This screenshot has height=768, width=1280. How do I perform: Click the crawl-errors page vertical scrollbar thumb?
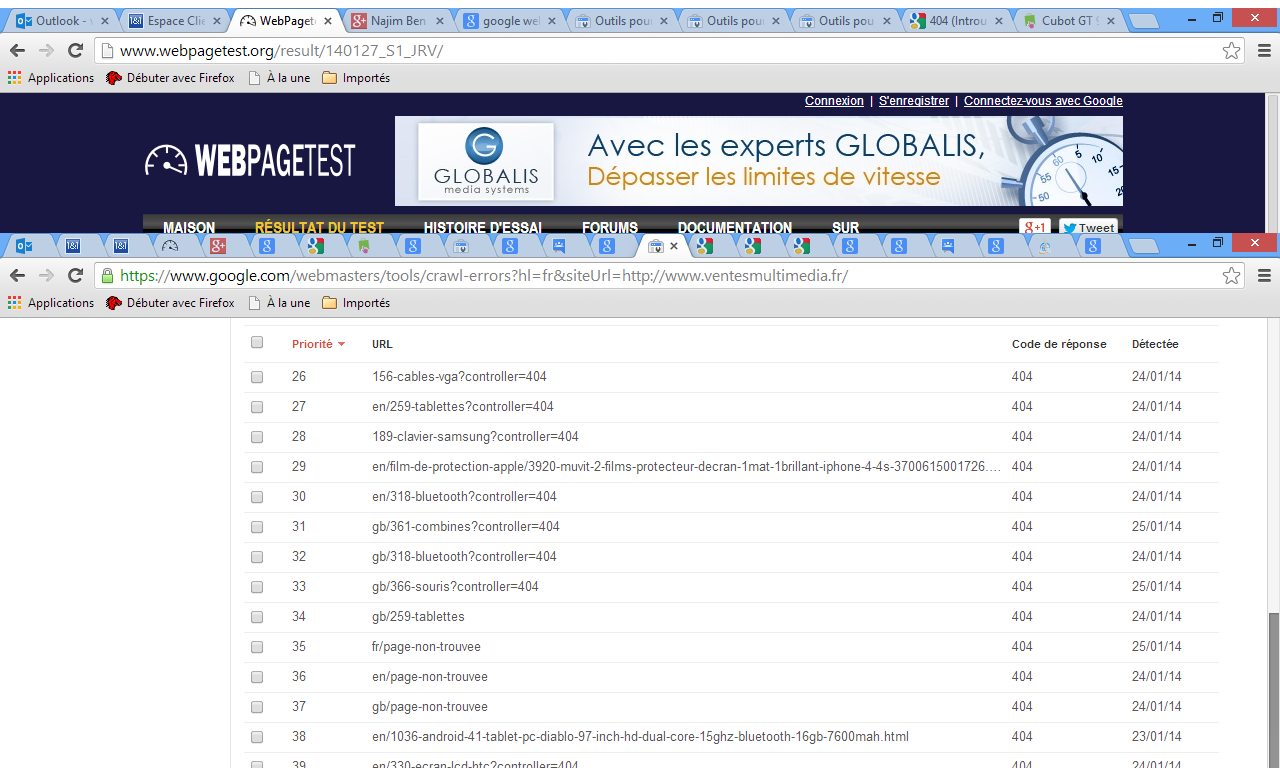point(1273,690)
